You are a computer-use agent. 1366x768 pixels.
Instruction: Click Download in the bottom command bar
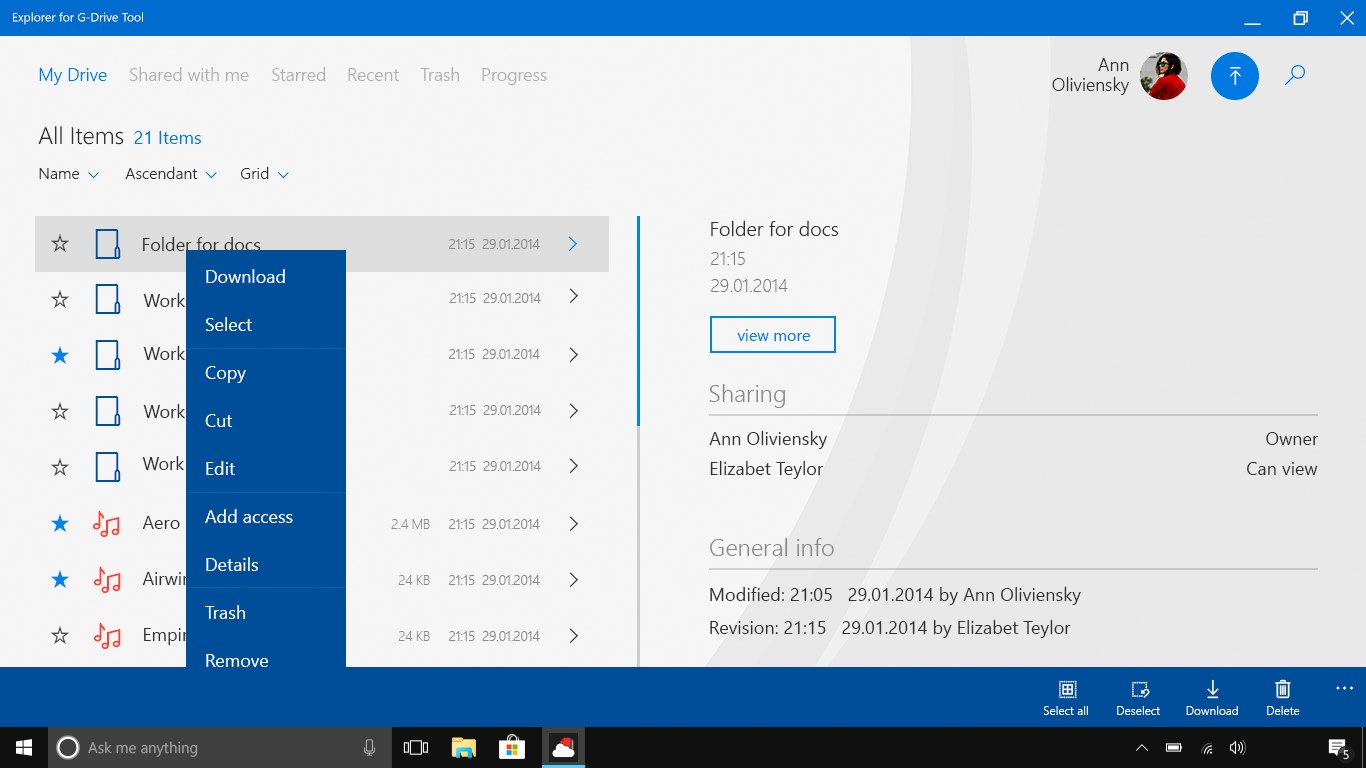click(1212, 698)
